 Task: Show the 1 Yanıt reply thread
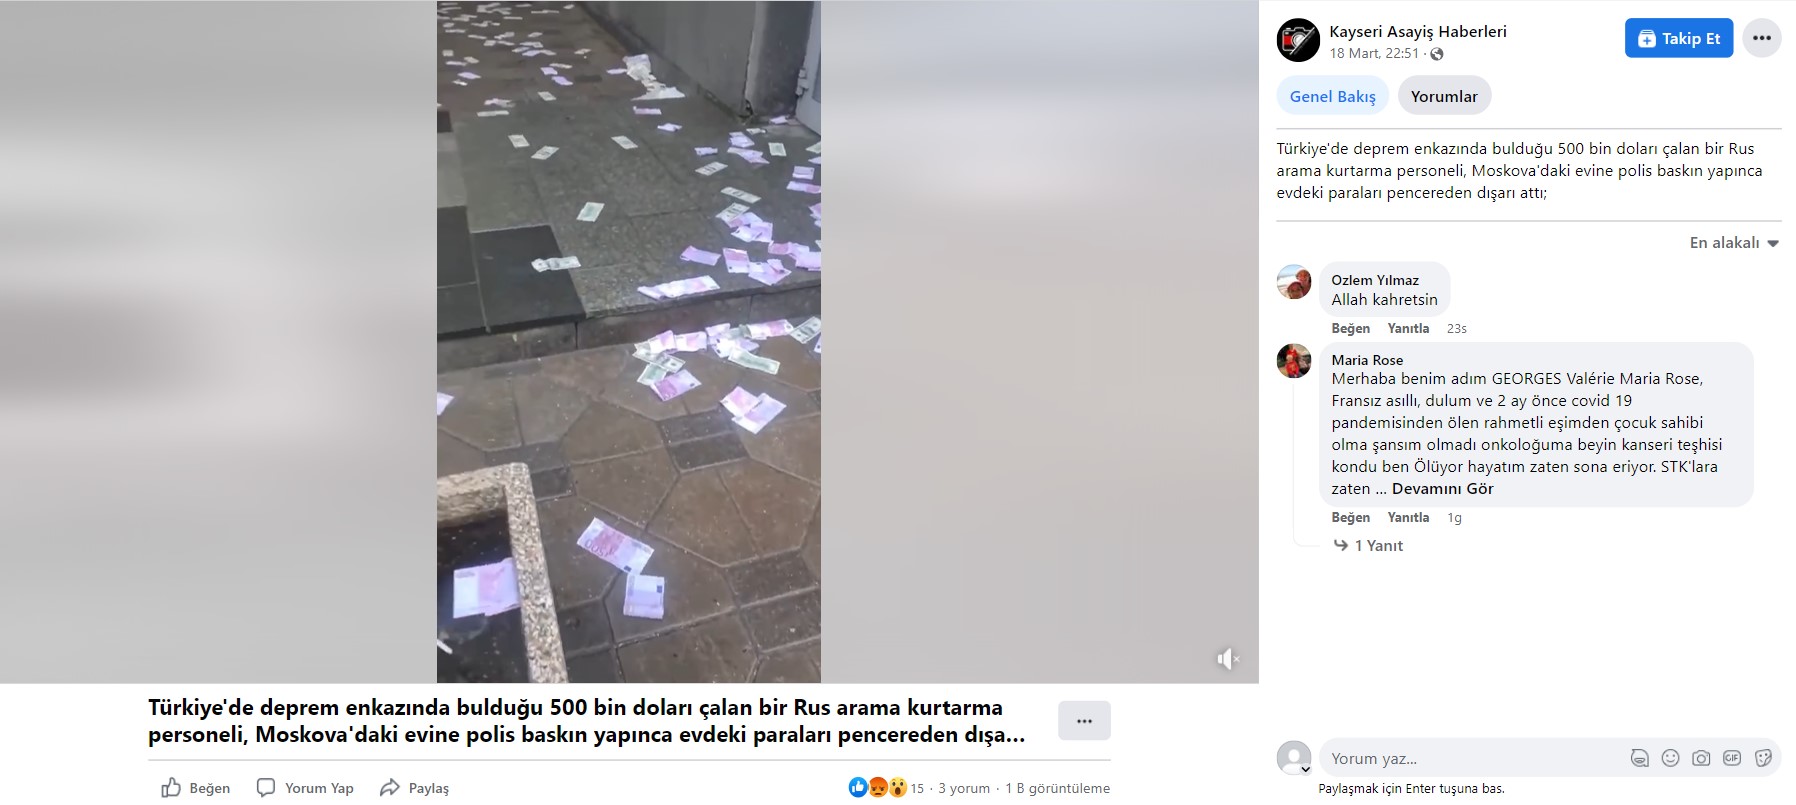tap(1368, 545)
